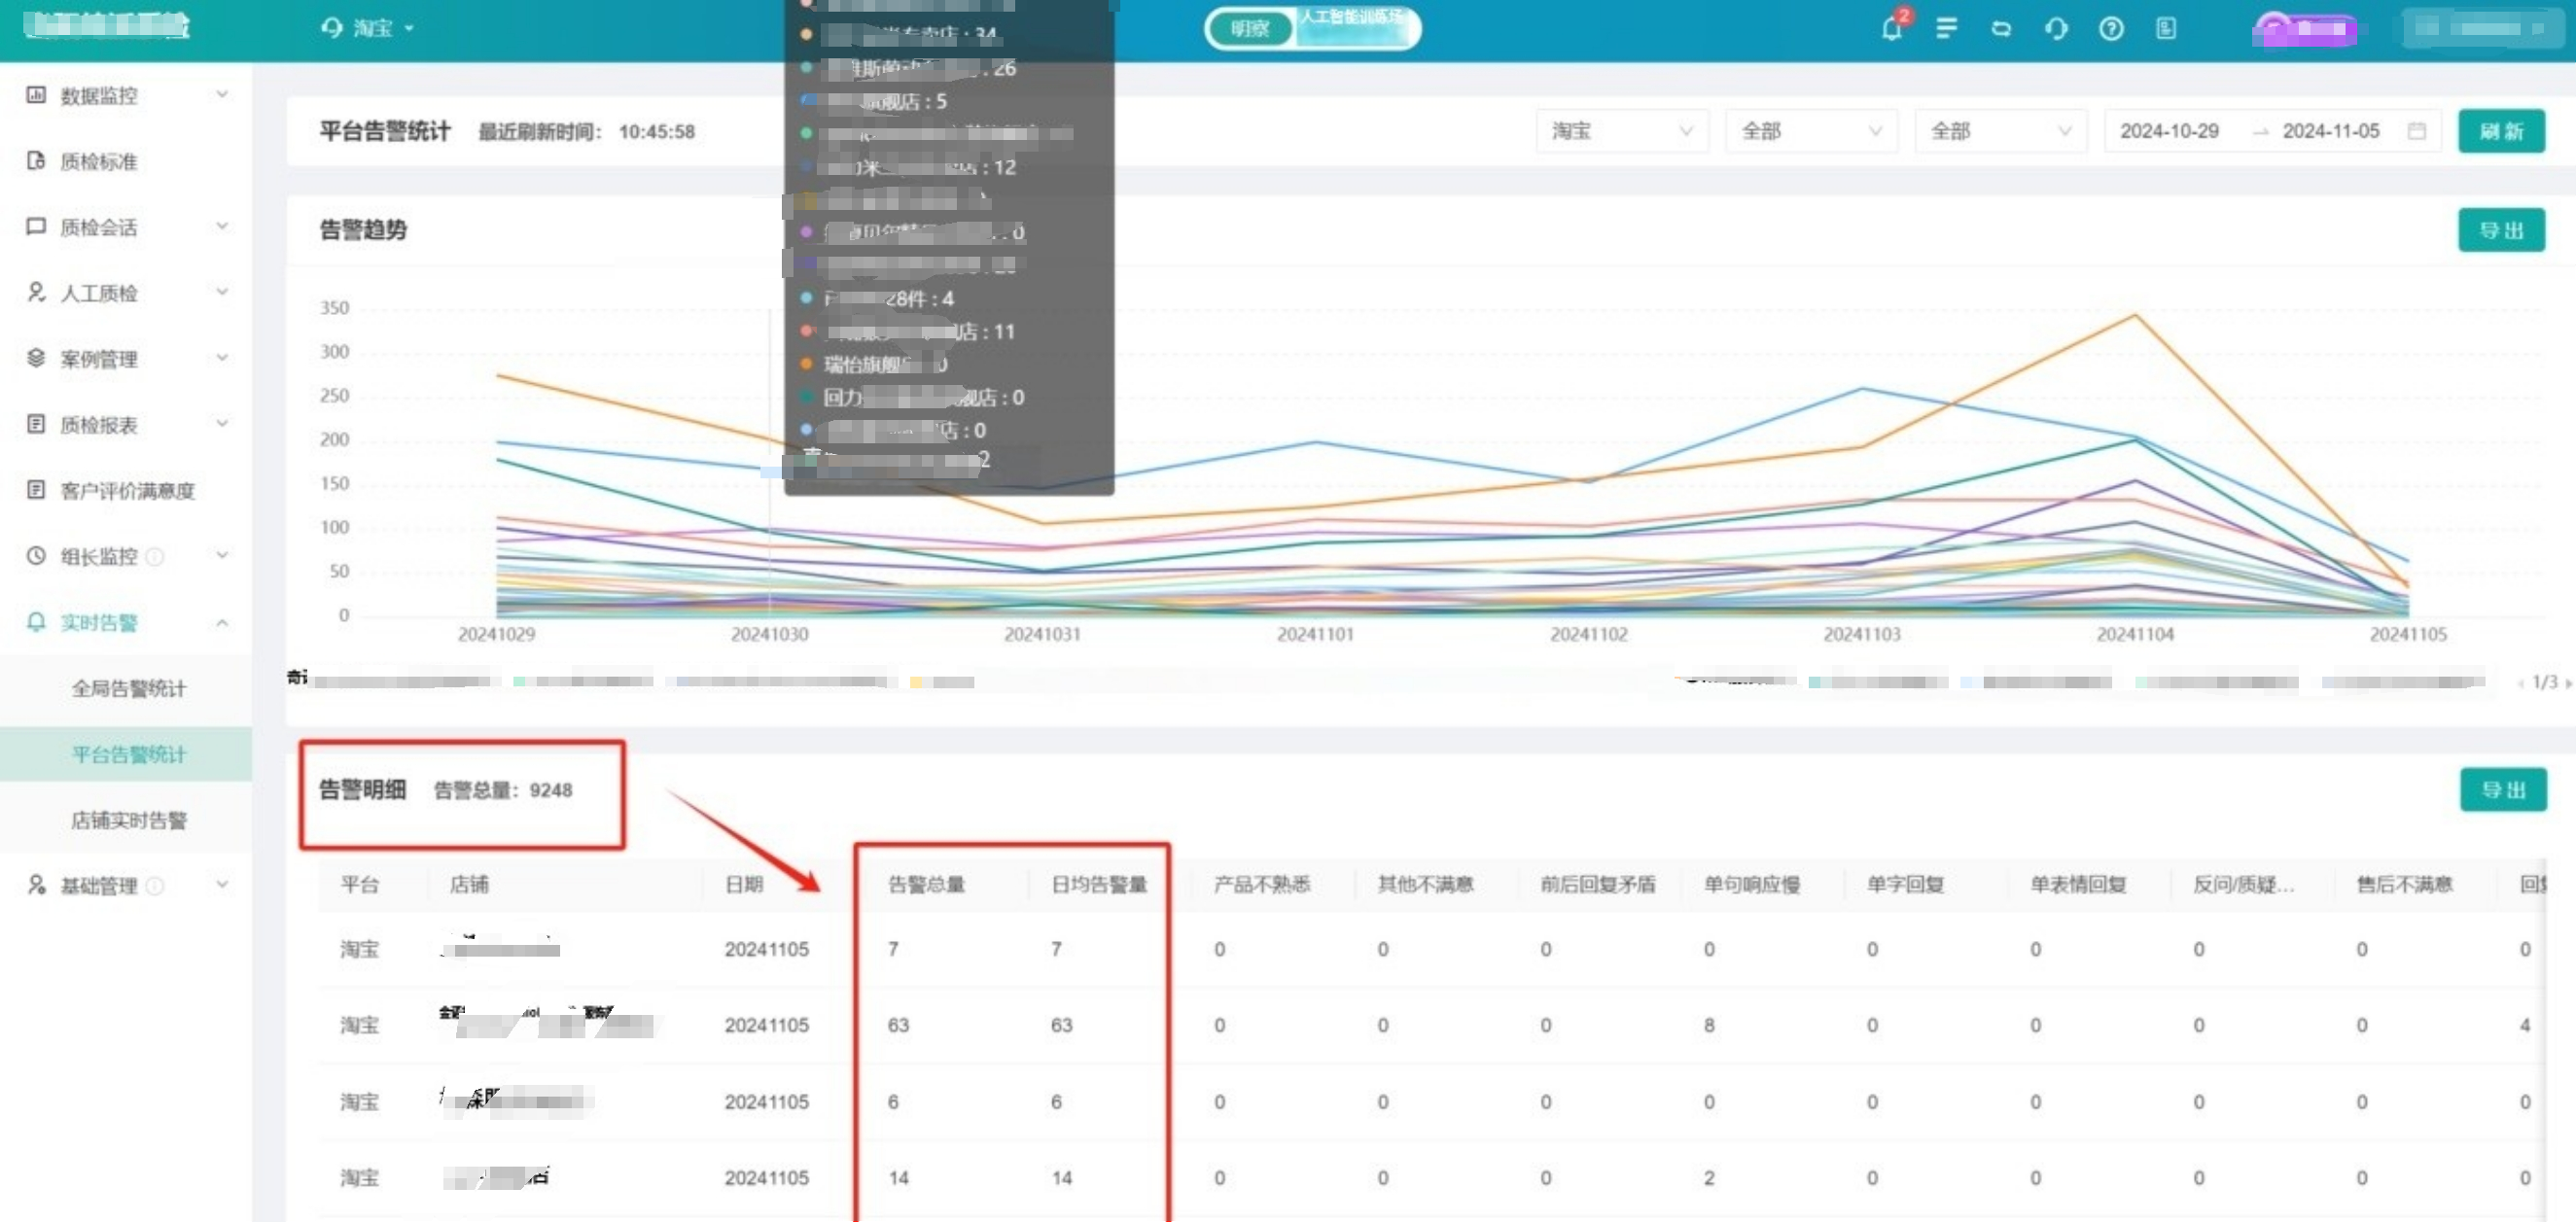Expand the 质检会话 menu chevron
This screenshot has height=1222, width=2576.
point(222,227)
